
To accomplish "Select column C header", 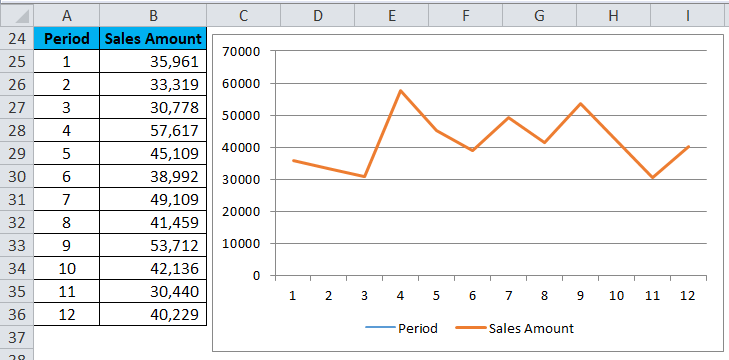I will (x=244, y=16).
